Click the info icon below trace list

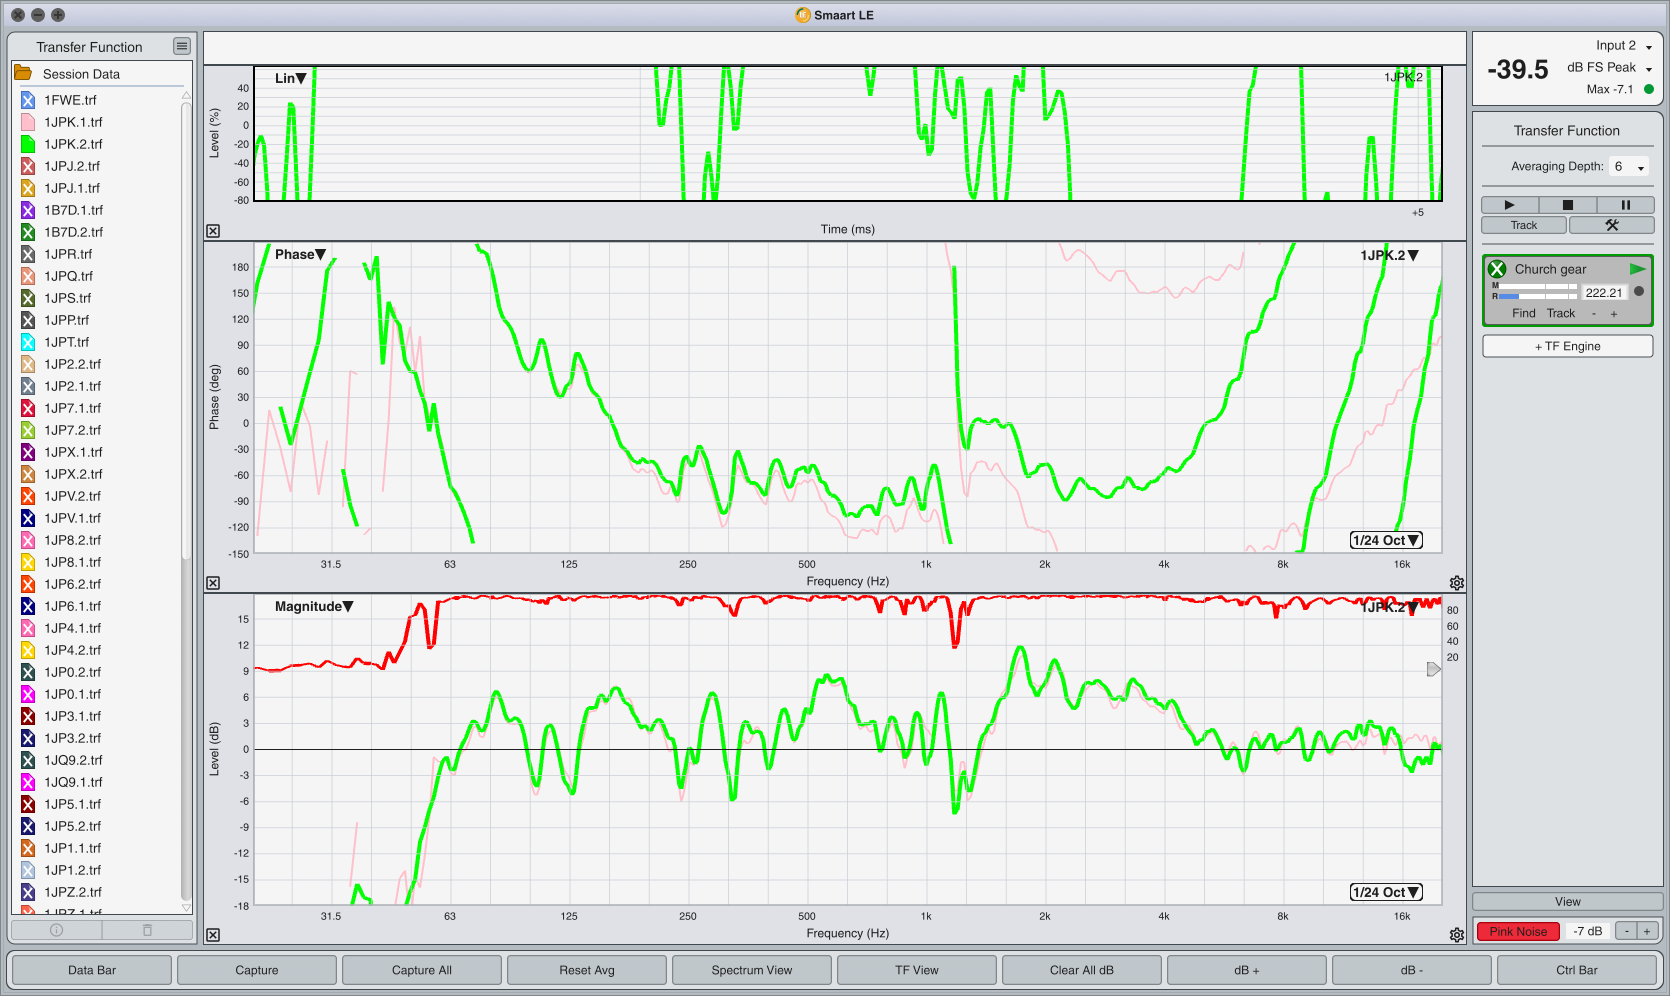pos(56,930)
